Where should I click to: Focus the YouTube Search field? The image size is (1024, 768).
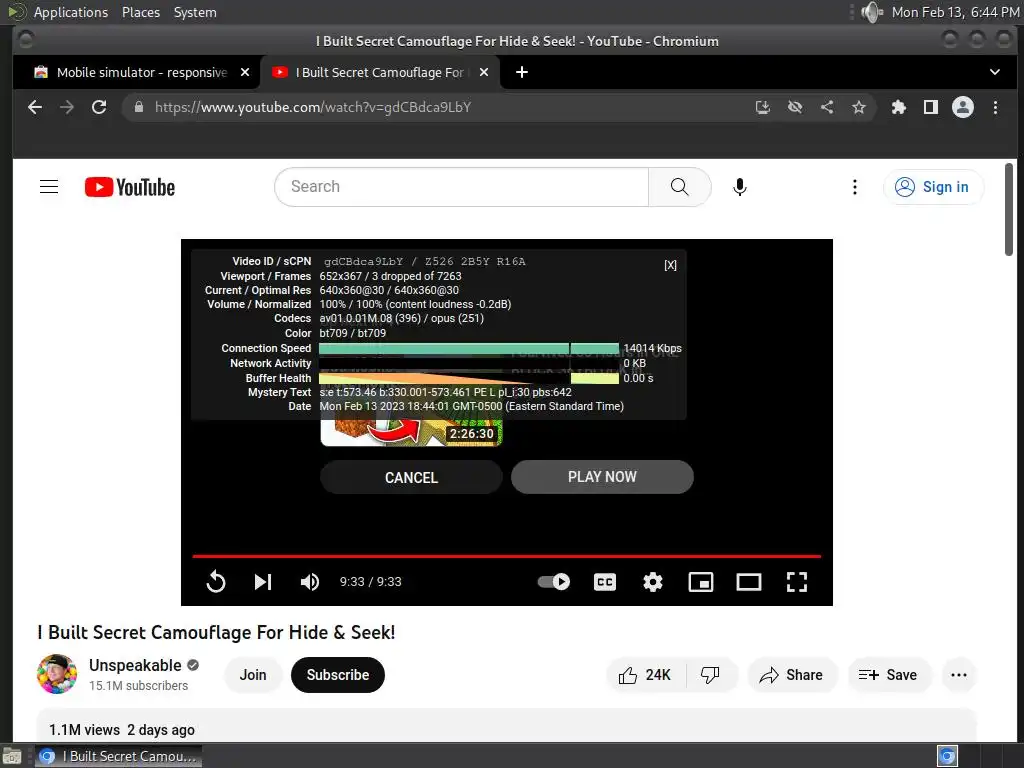[x=462, y=187]
